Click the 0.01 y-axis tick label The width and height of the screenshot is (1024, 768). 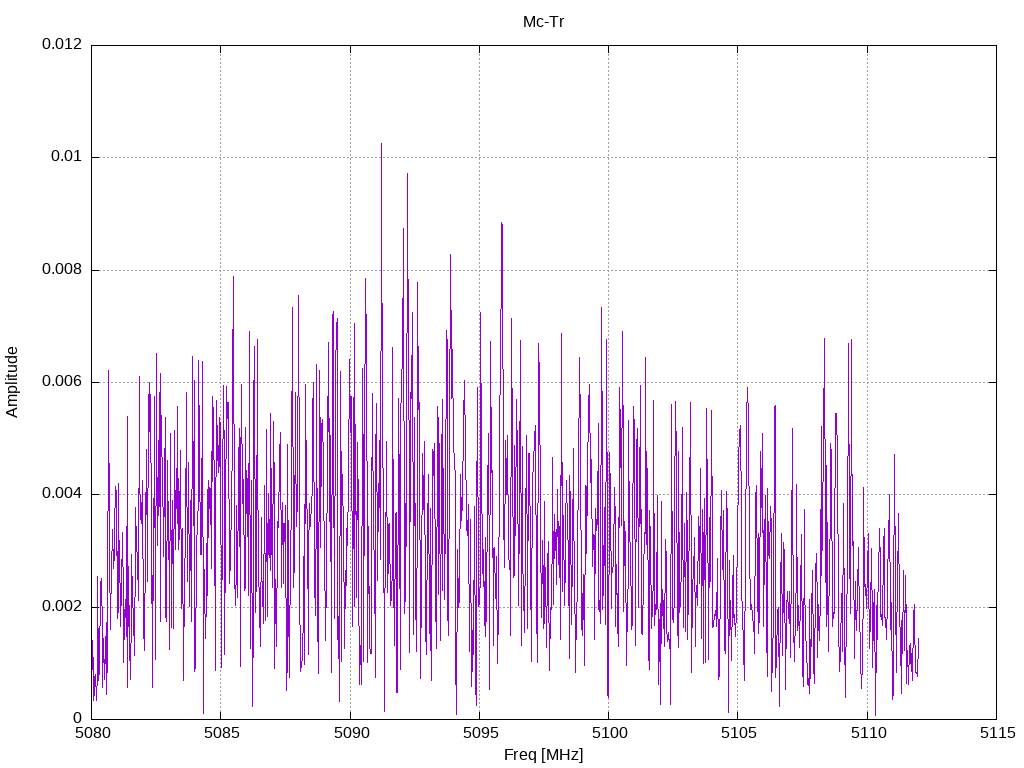(67, 157)
